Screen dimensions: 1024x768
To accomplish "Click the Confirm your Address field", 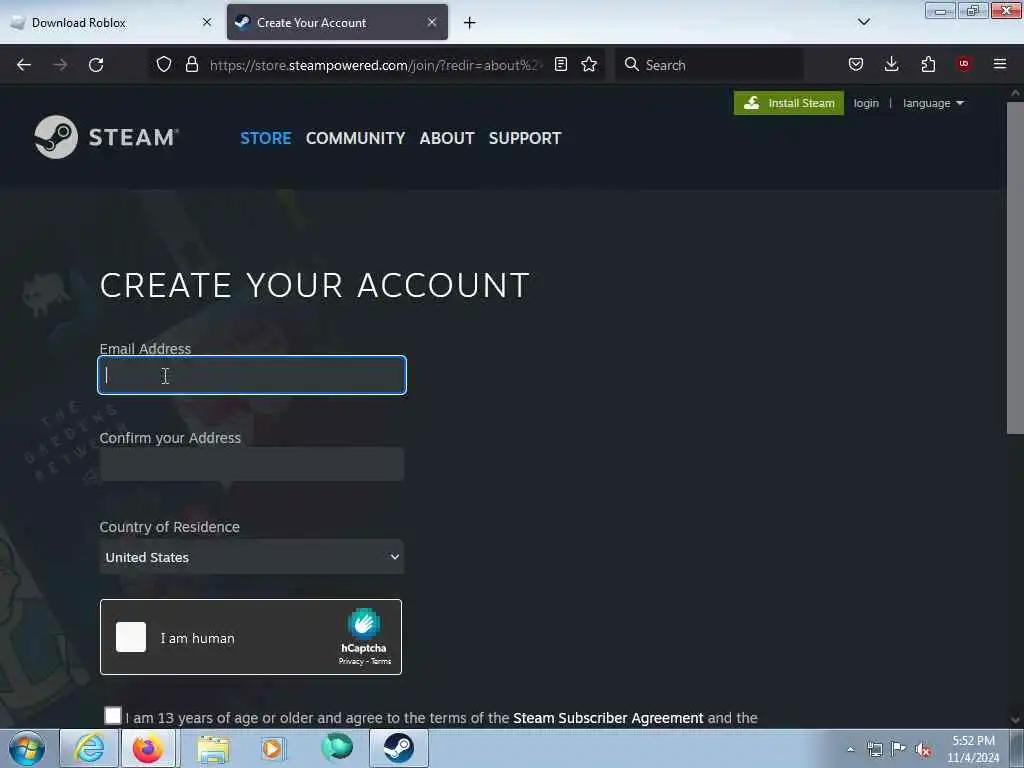I will tap(251, 464).
